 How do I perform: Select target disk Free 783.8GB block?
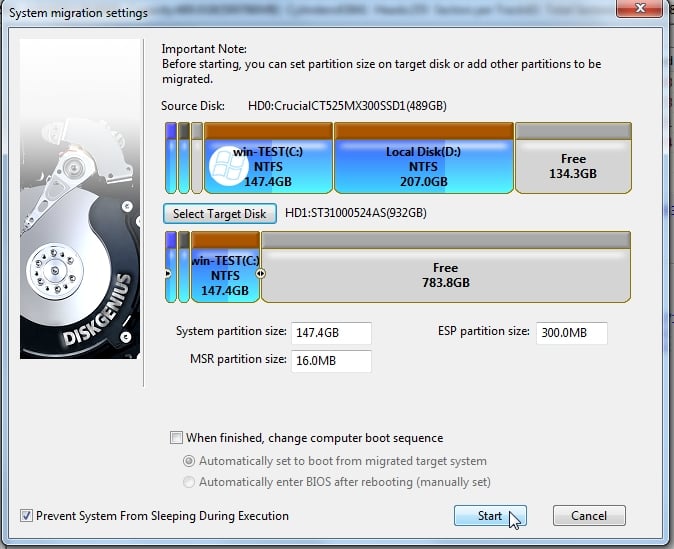(x=446, y=267)
